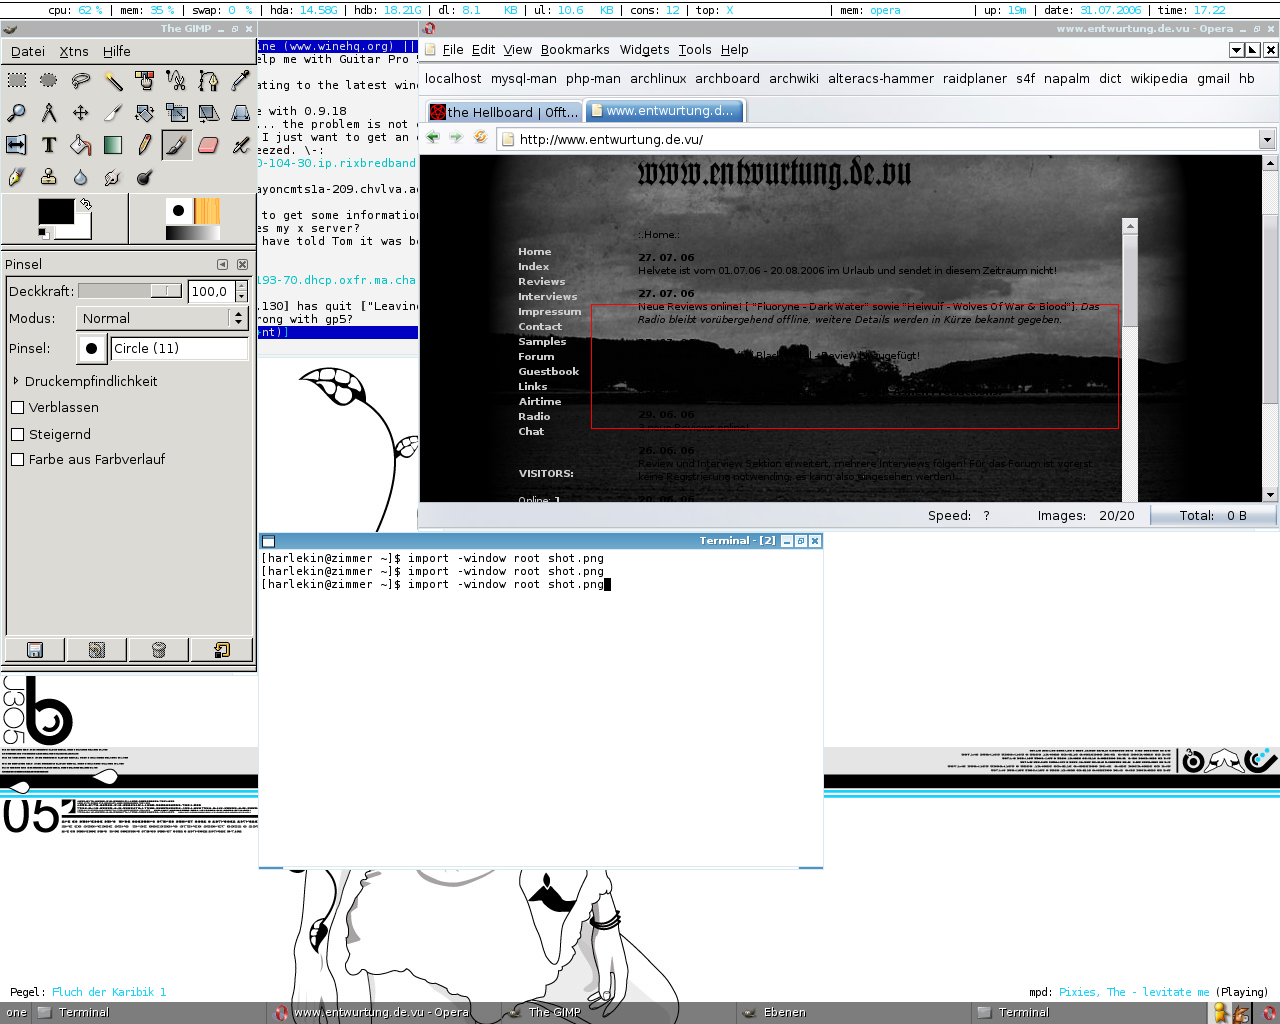The height and width of the screenshot is (1024, 1280).
Task: Open the Opera address bar dropdown
Action: tap(1267, 140)
